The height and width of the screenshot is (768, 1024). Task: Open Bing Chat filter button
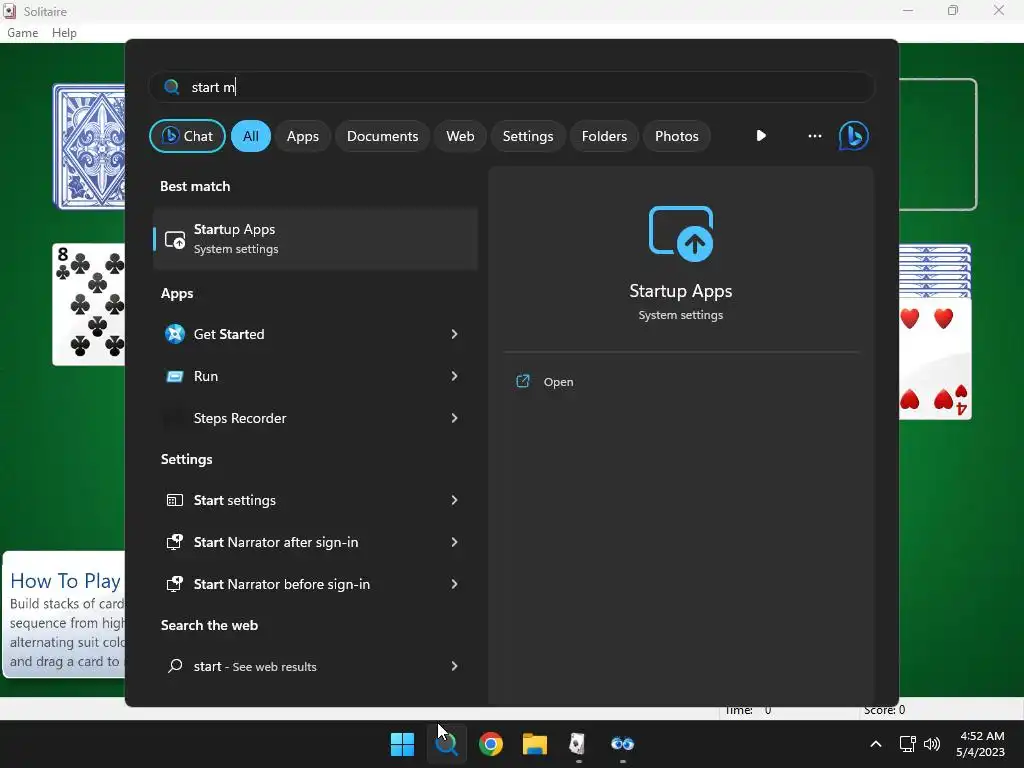click(187, 136)
